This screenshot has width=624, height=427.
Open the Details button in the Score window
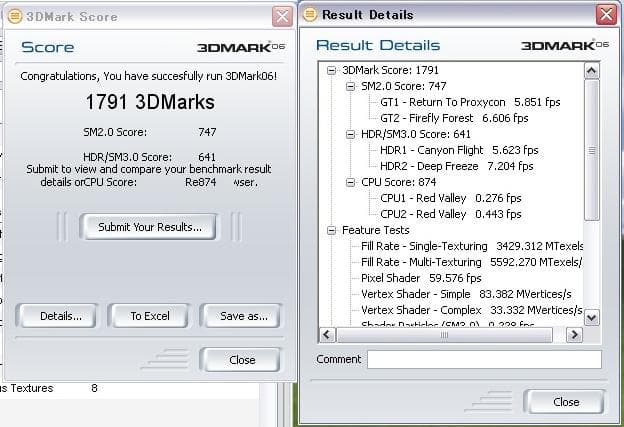pos(60,316)
